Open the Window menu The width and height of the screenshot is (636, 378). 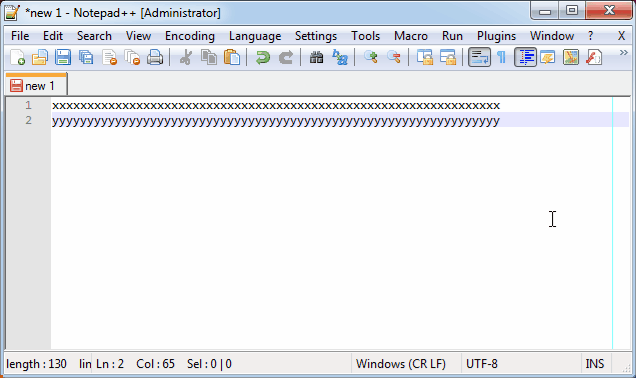tap(552, 36)
